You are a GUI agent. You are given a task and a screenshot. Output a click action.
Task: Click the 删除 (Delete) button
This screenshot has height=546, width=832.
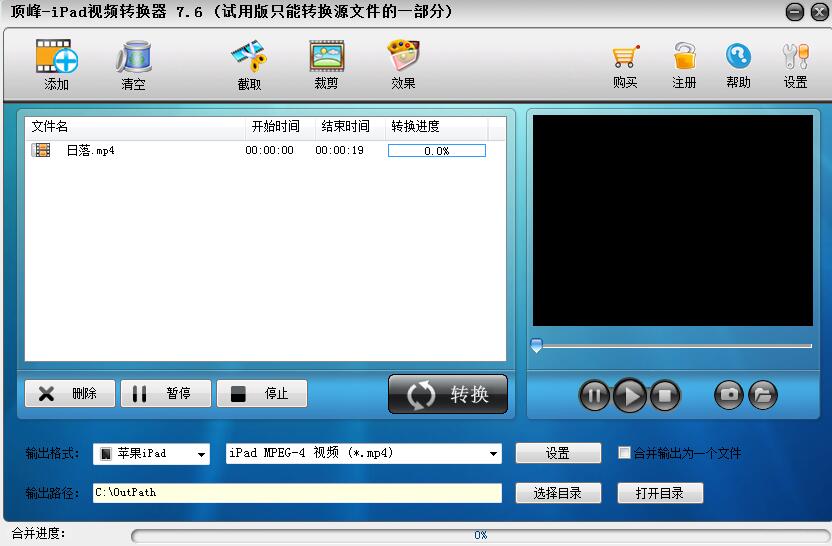pyautogui.click(x=70, y=393)
